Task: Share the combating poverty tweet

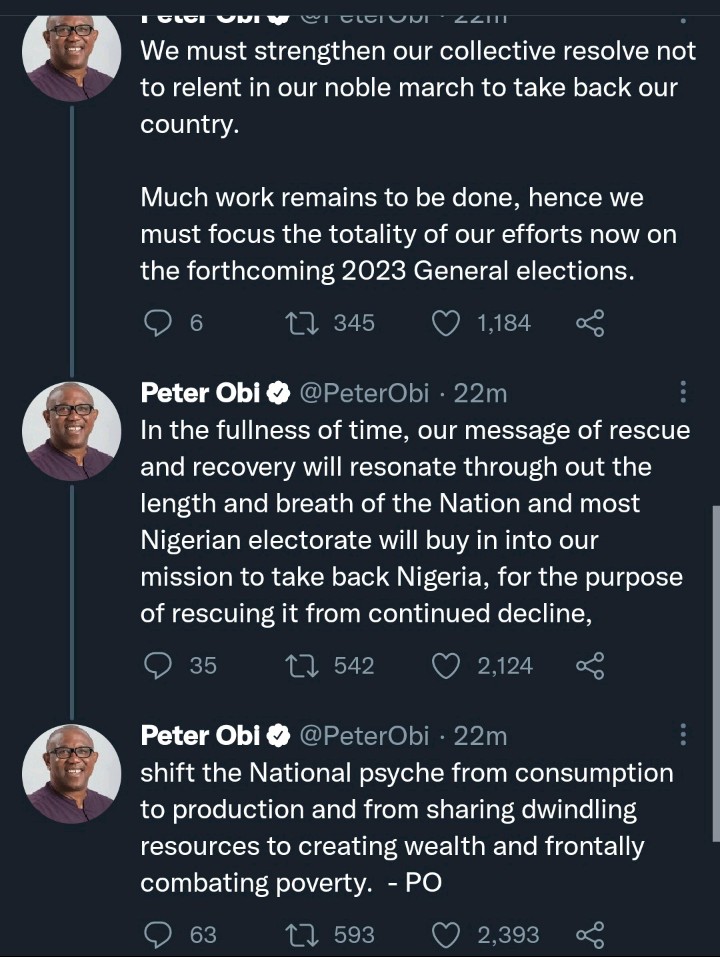Action: coord(590,935)
